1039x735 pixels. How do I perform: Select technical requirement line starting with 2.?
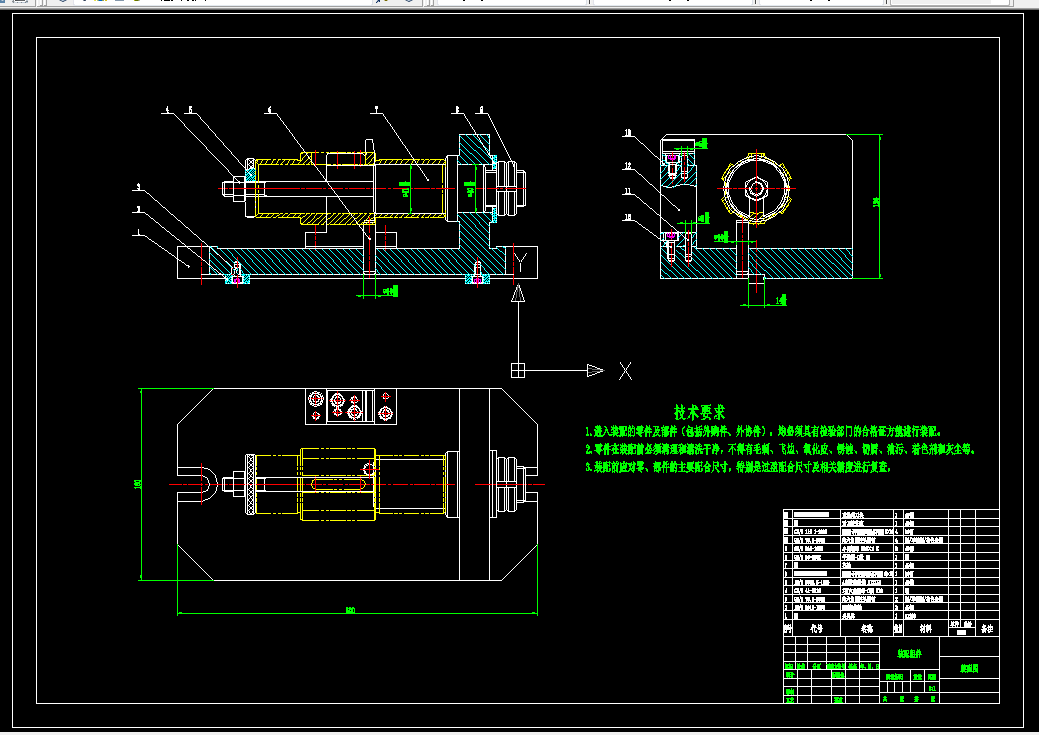(780, 449)
